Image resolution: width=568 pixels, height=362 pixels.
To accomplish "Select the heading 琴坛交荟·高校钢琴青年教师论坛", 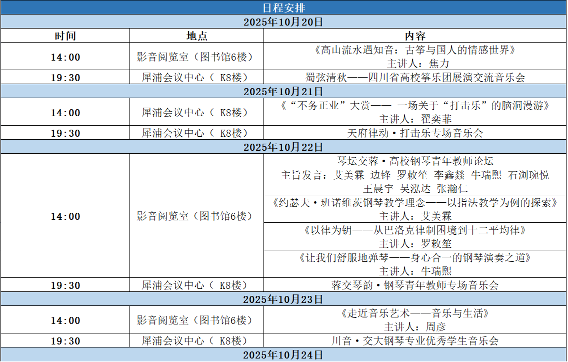I will point(415,161).
